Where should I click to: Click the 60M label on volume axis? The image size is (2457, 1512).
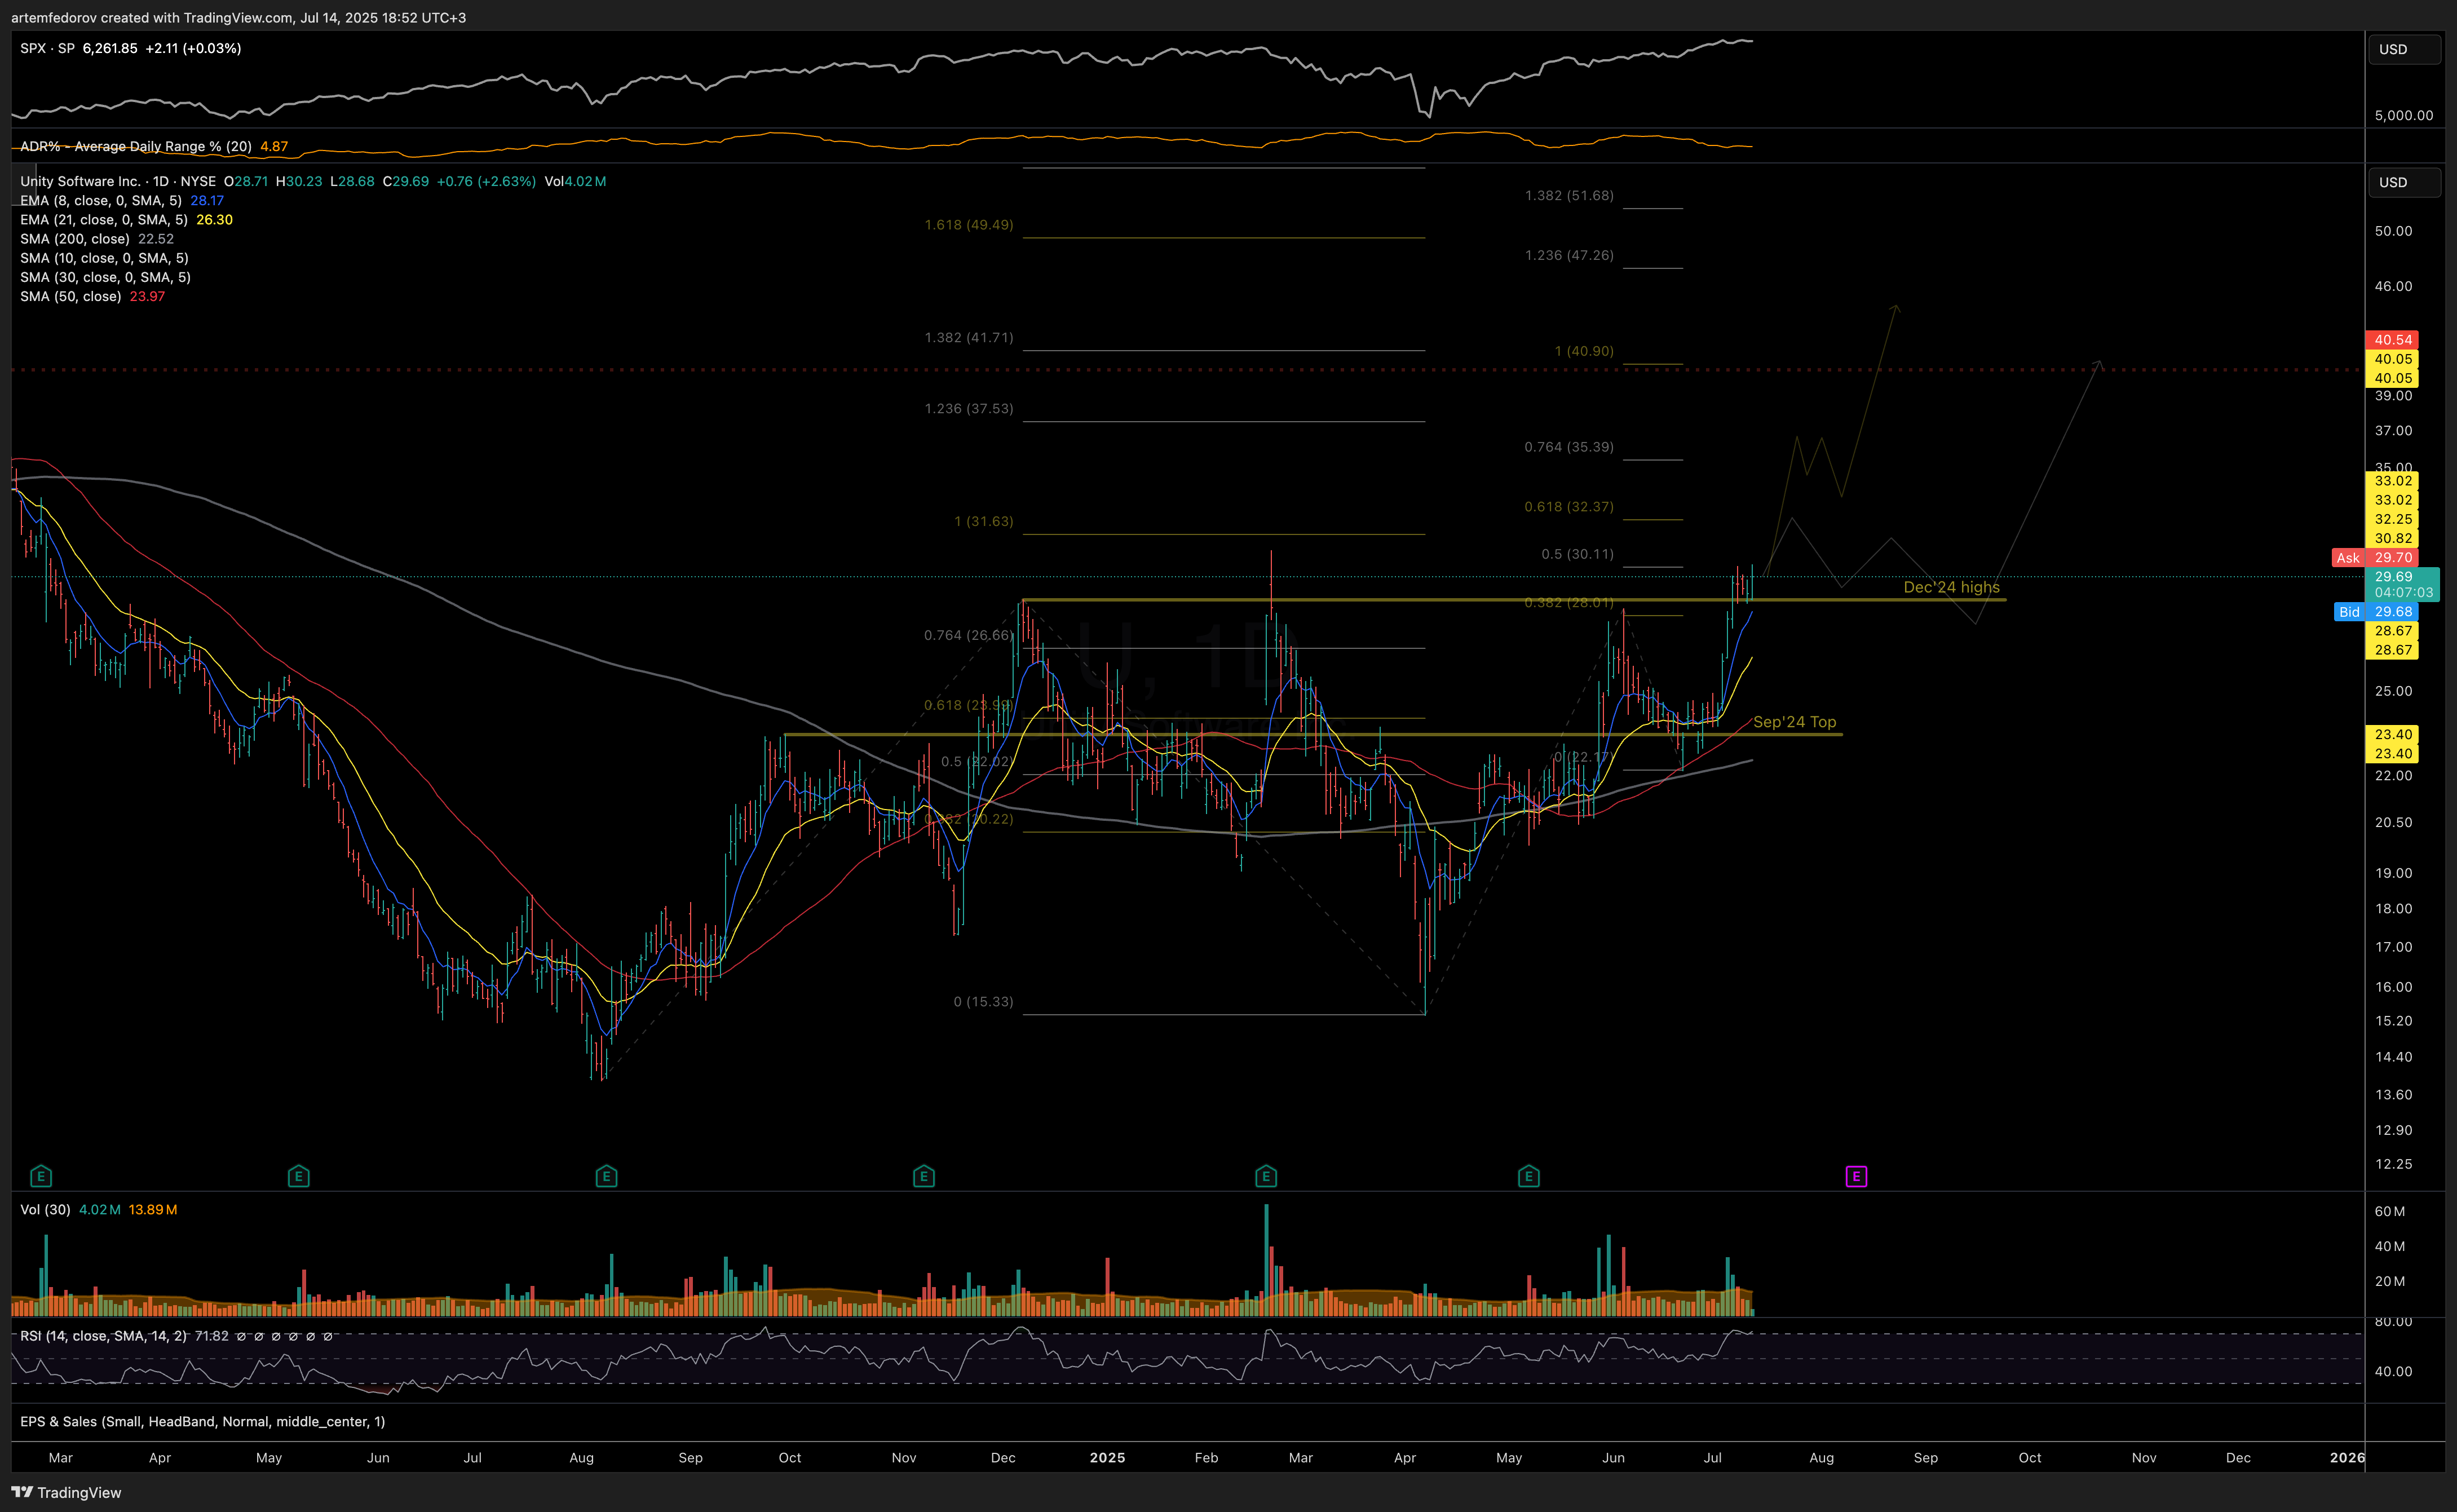click(2389, 1211)
